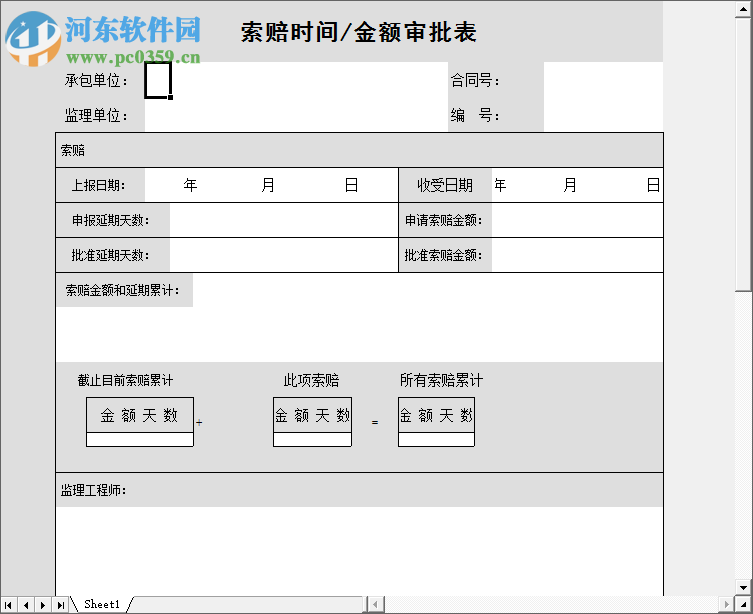Click the blank cell next to 合同号
This screenshot has height=614, width=753.
[x=603, y=80]
